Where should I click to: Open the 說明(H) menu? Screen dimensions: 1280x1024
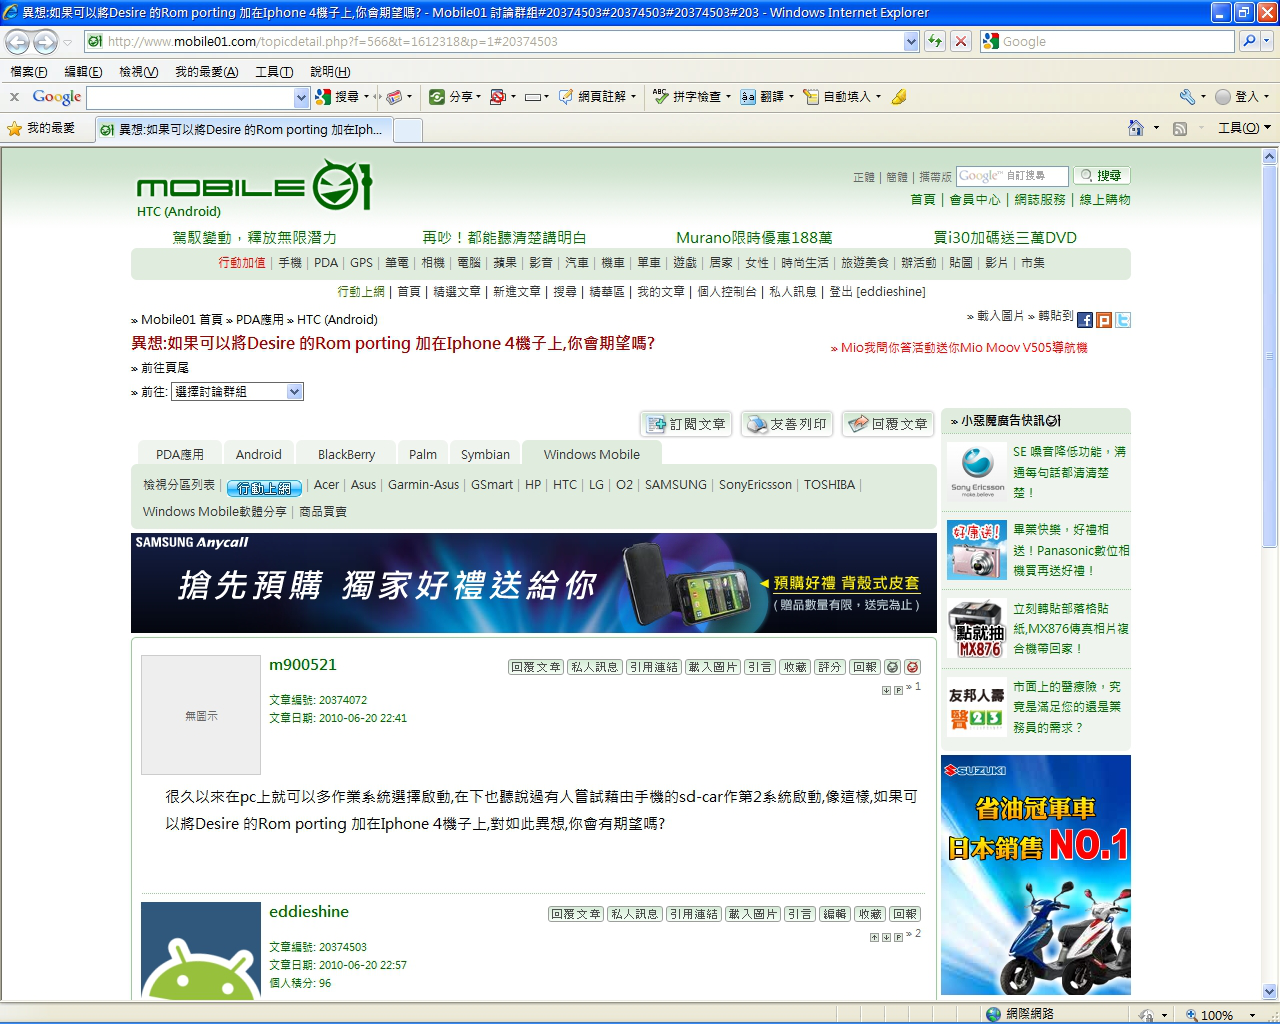click(330, 72)
